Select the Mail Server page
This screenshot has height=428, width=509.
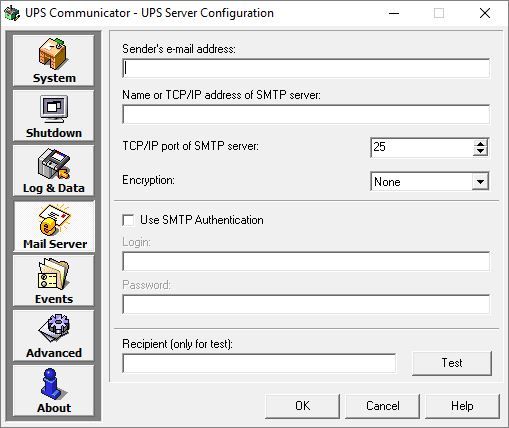(x=54, y=226)
